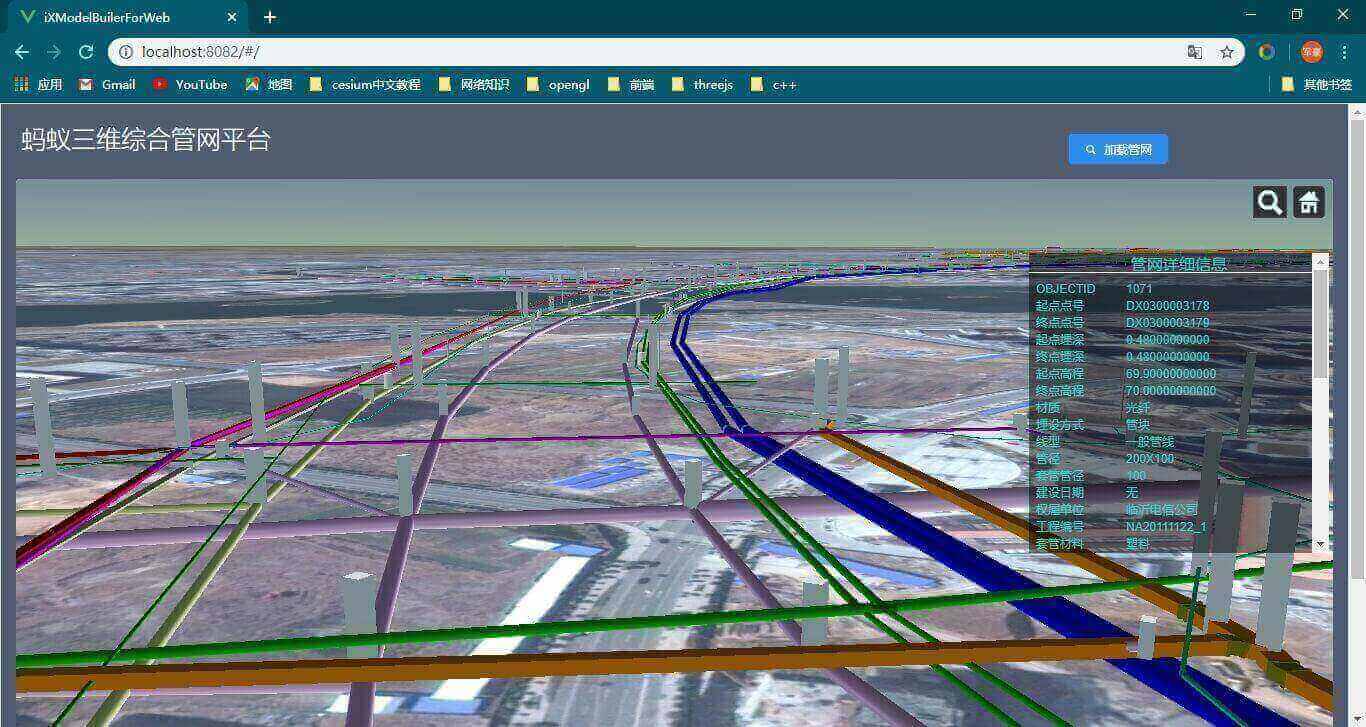Image resolution: width=1366 pixels, height=727 pixels.
Task: Open the Chrome three-dot menu
Action: 1344,52
